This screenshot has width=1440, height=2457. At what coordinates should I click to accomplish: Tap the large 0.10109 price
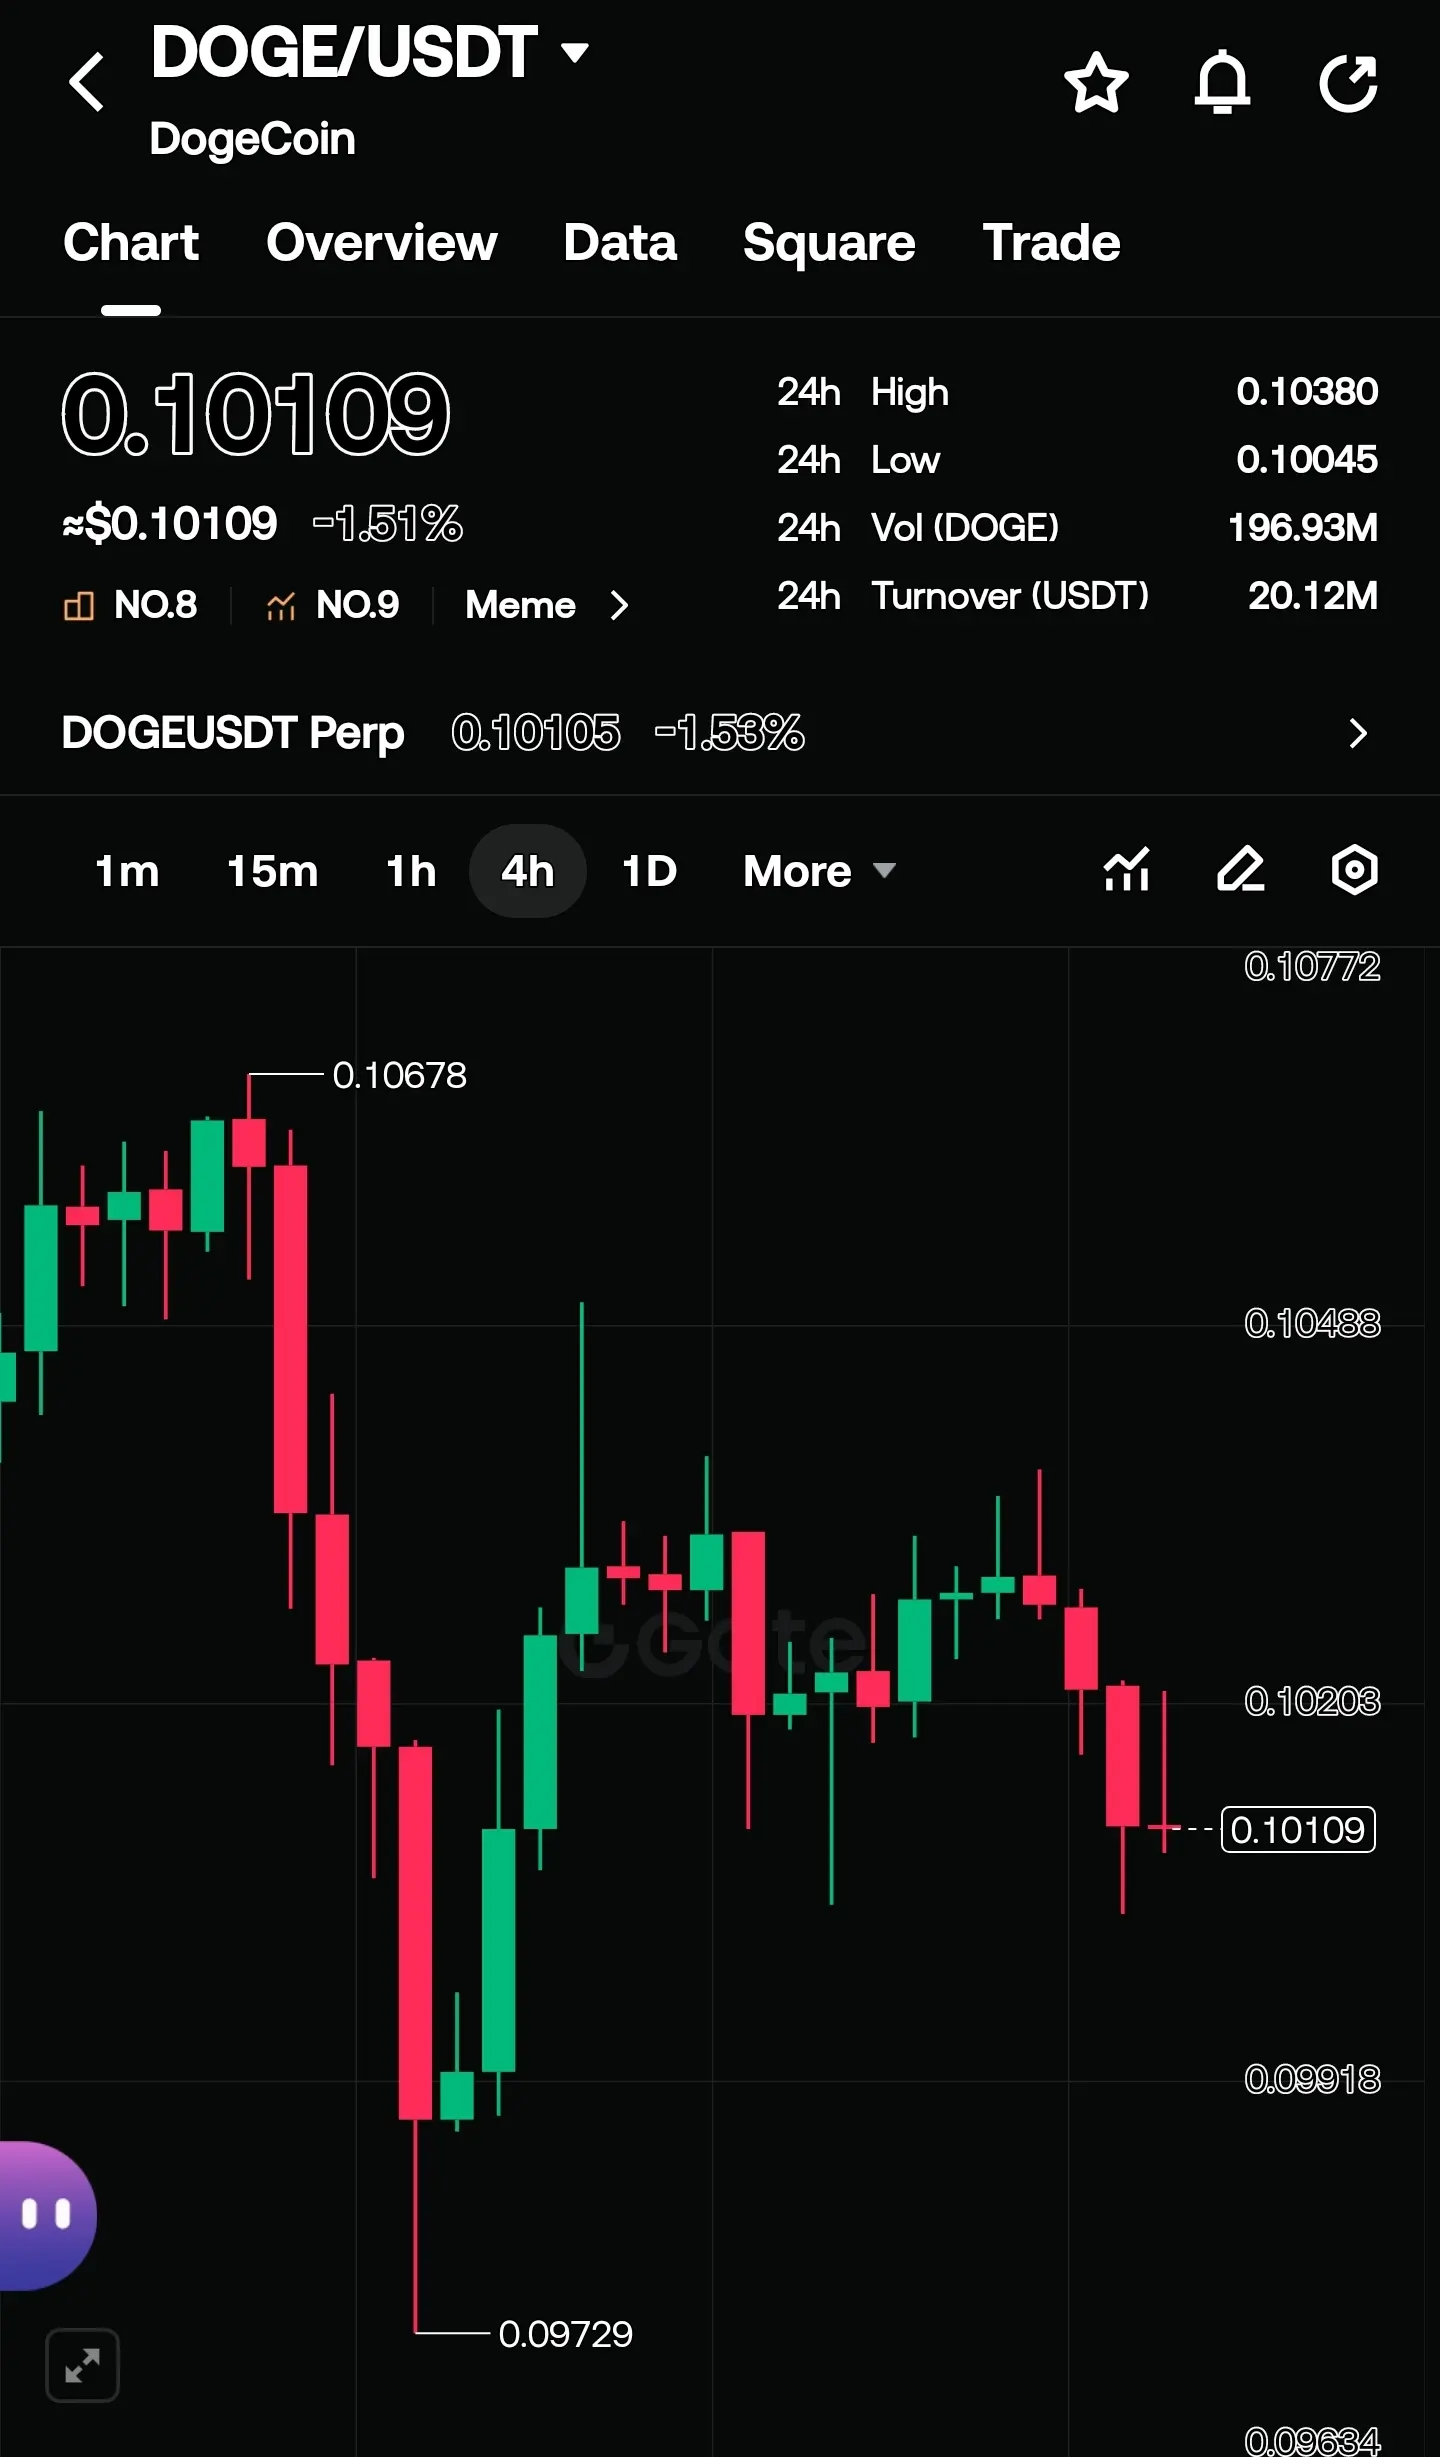tap(256, 413)
